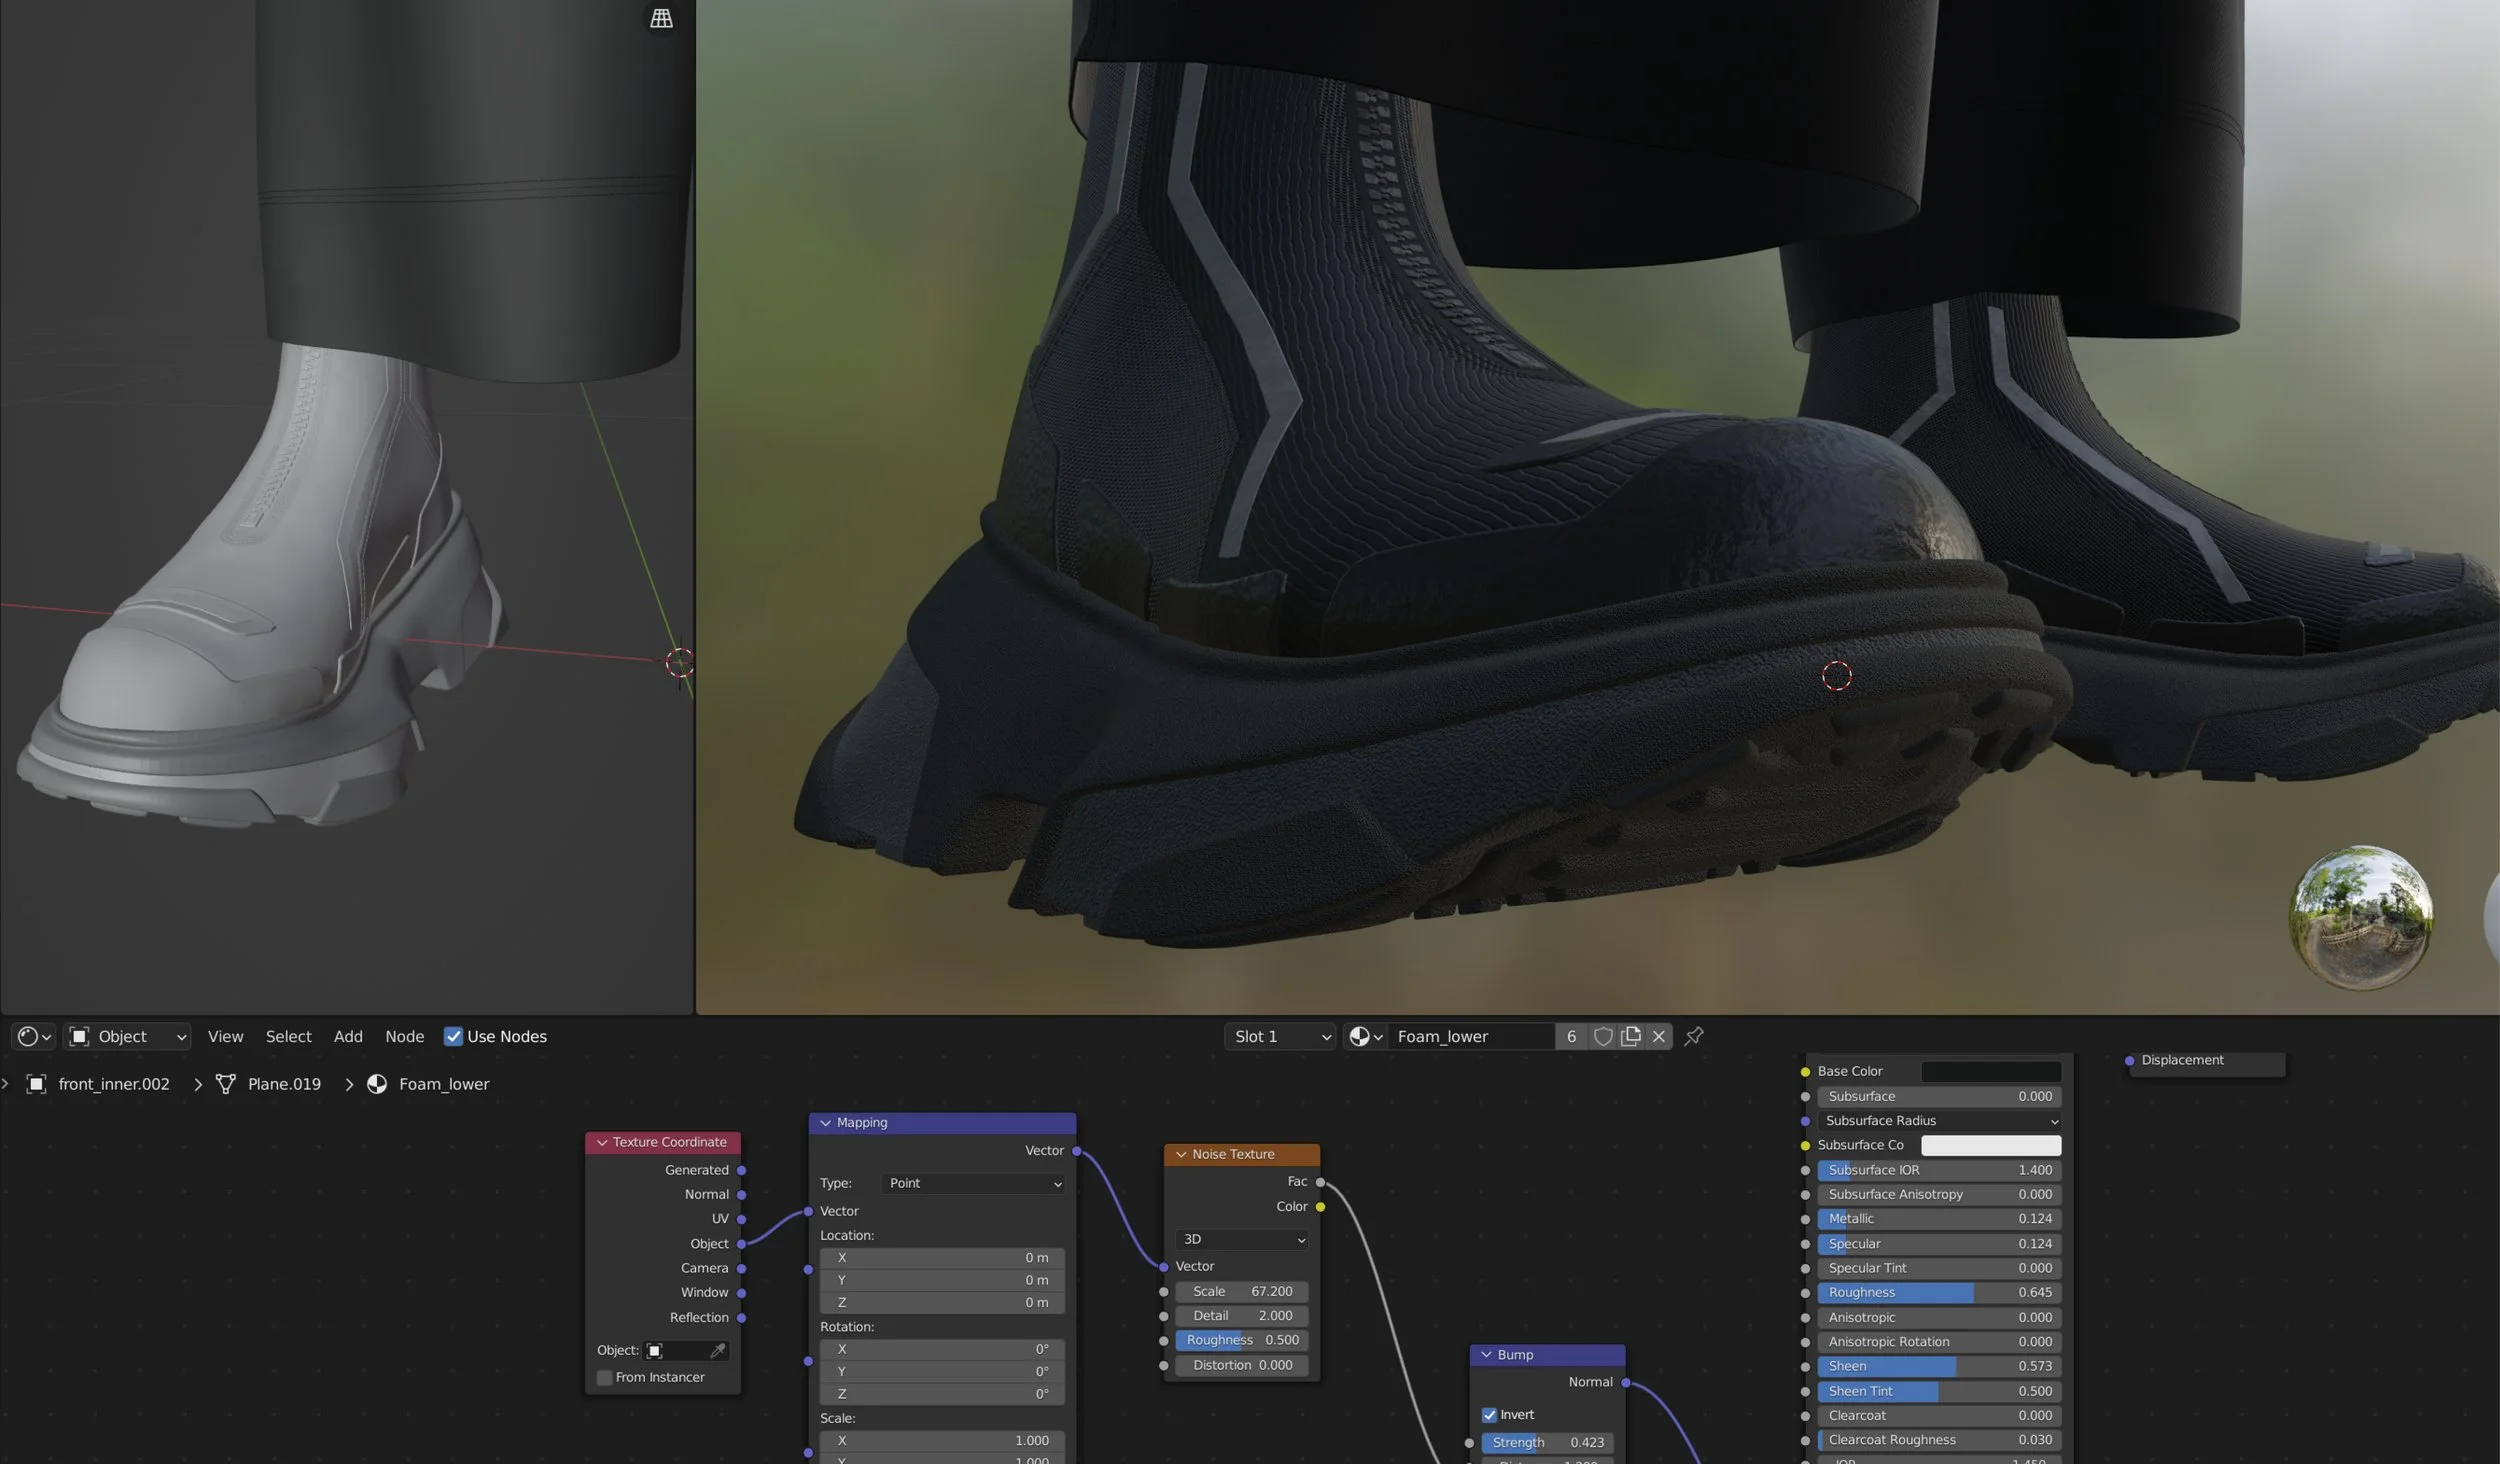Click the Principled Roughness slider
This screenshot has height=1464, width=2500.
tap(1938, 1292)
